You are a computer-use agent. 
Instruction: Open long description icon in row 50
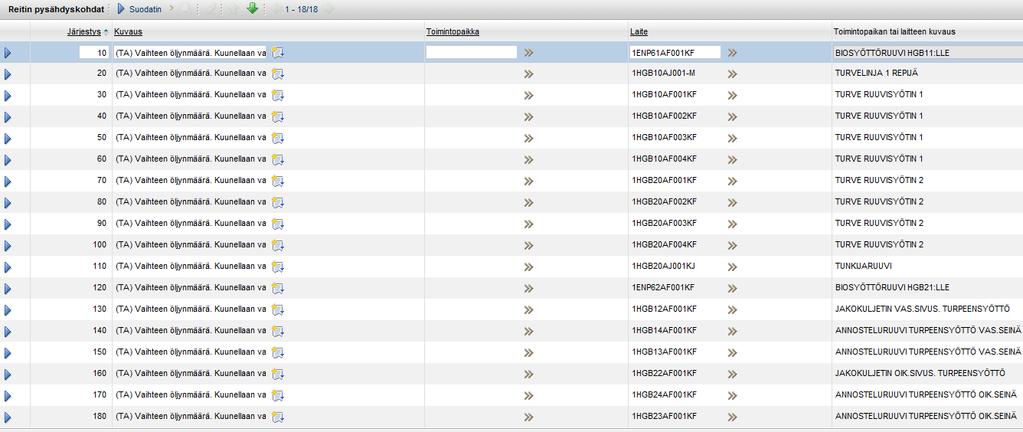pyautogui.click(x=278, y=138)
